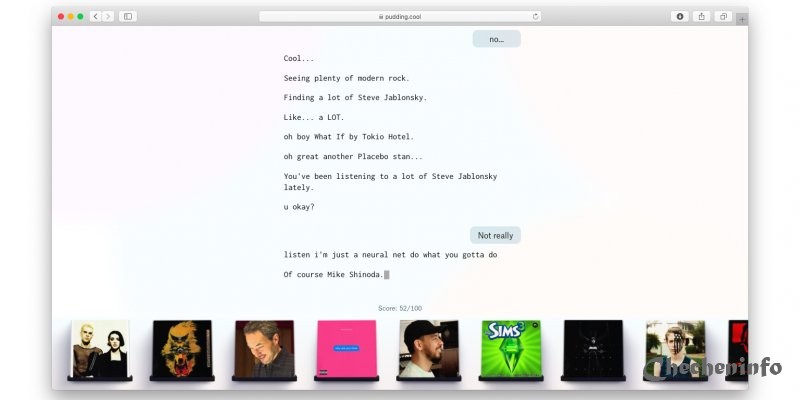
Task: Click the 'Not really' reply bubble
Action: coord(495,235)
